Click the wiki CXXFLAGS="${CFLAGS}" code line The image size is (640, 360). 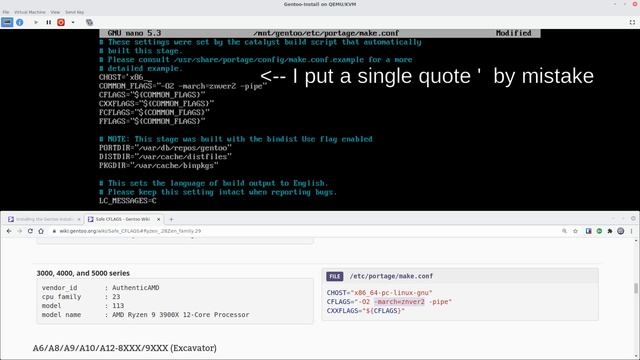(366, 311)
